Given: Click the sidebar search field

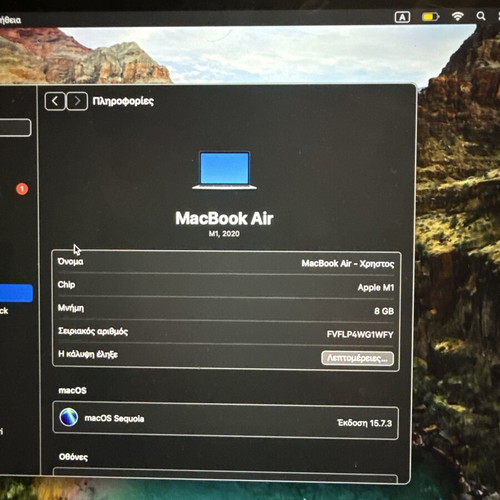Looking at the screenshot, I should pos(15,128).
